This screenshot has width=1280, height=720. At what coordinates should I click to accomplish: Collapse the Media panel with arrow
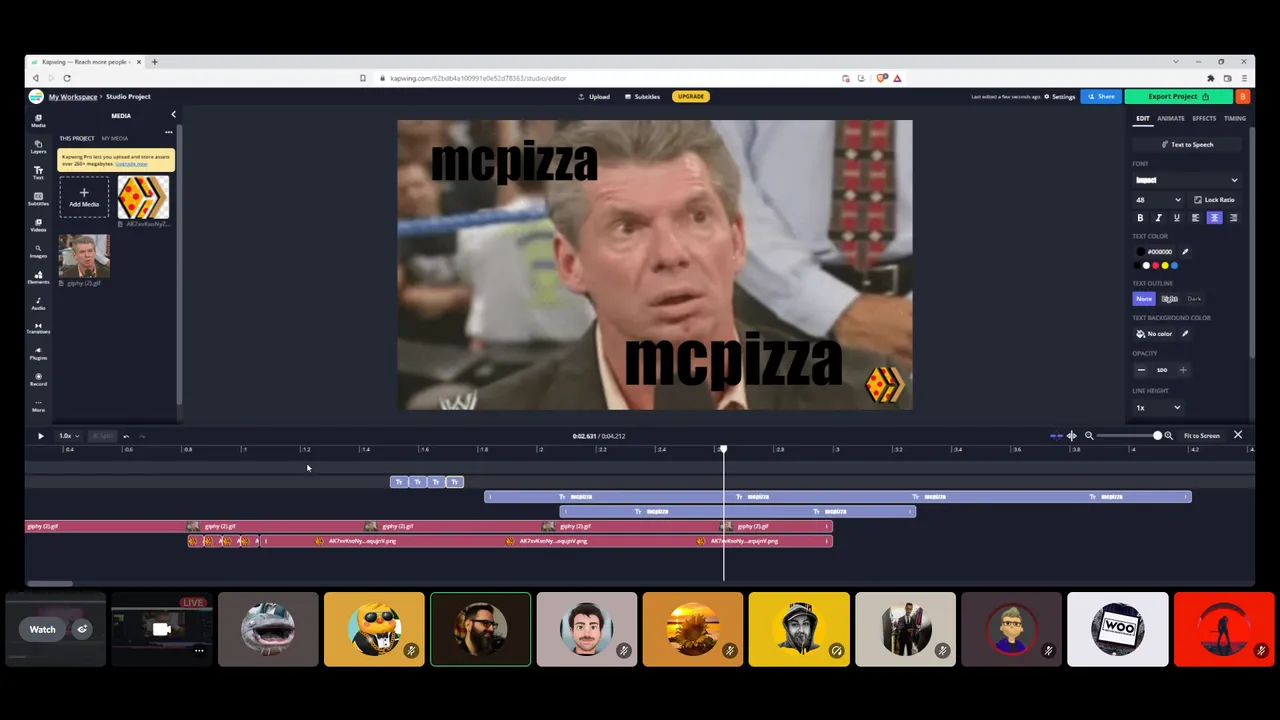[x=173, y=115]
